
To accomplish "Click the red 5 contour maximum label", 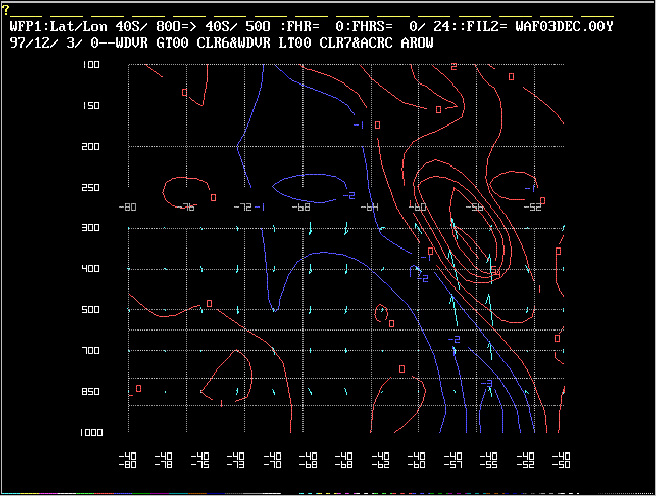I will [x=495, y=271].
